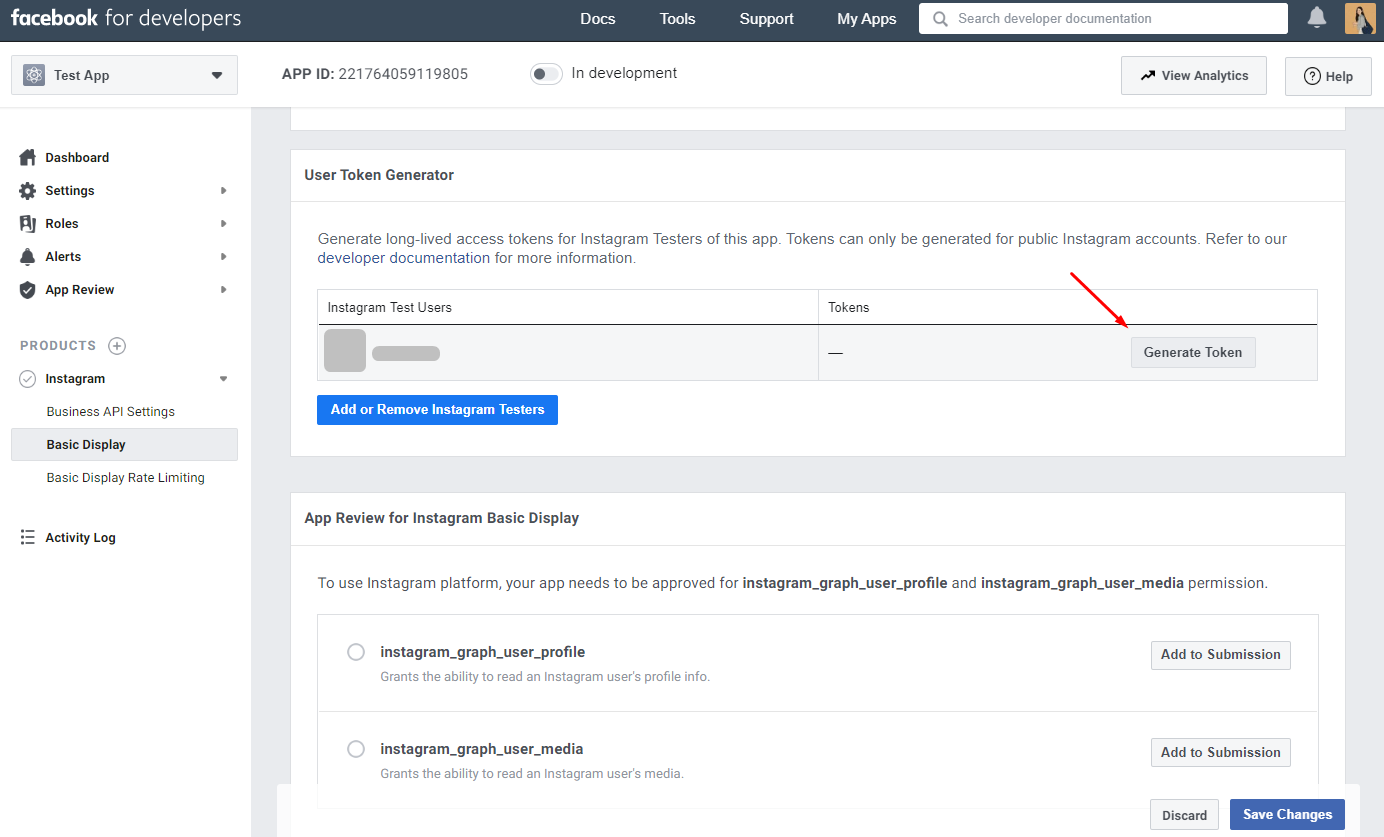Viewport: 1384px width, 837px height.
Task: Click the Activity Log list icon
Action: [x=27, y=538]
